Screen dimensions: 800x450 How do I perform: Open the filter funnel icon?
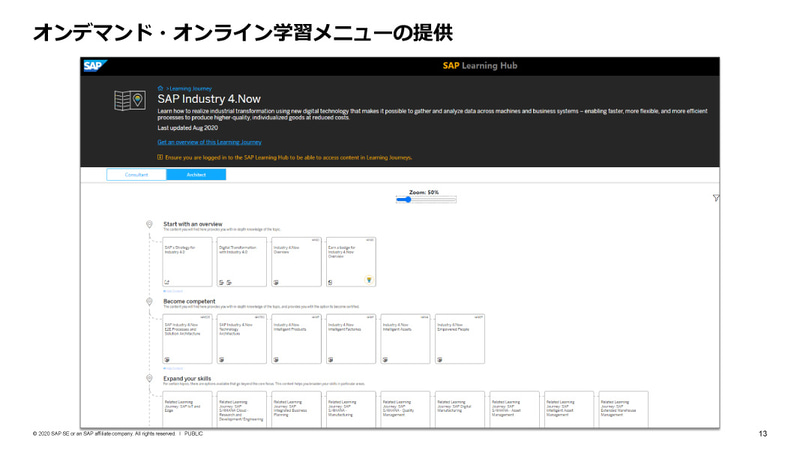716,198
